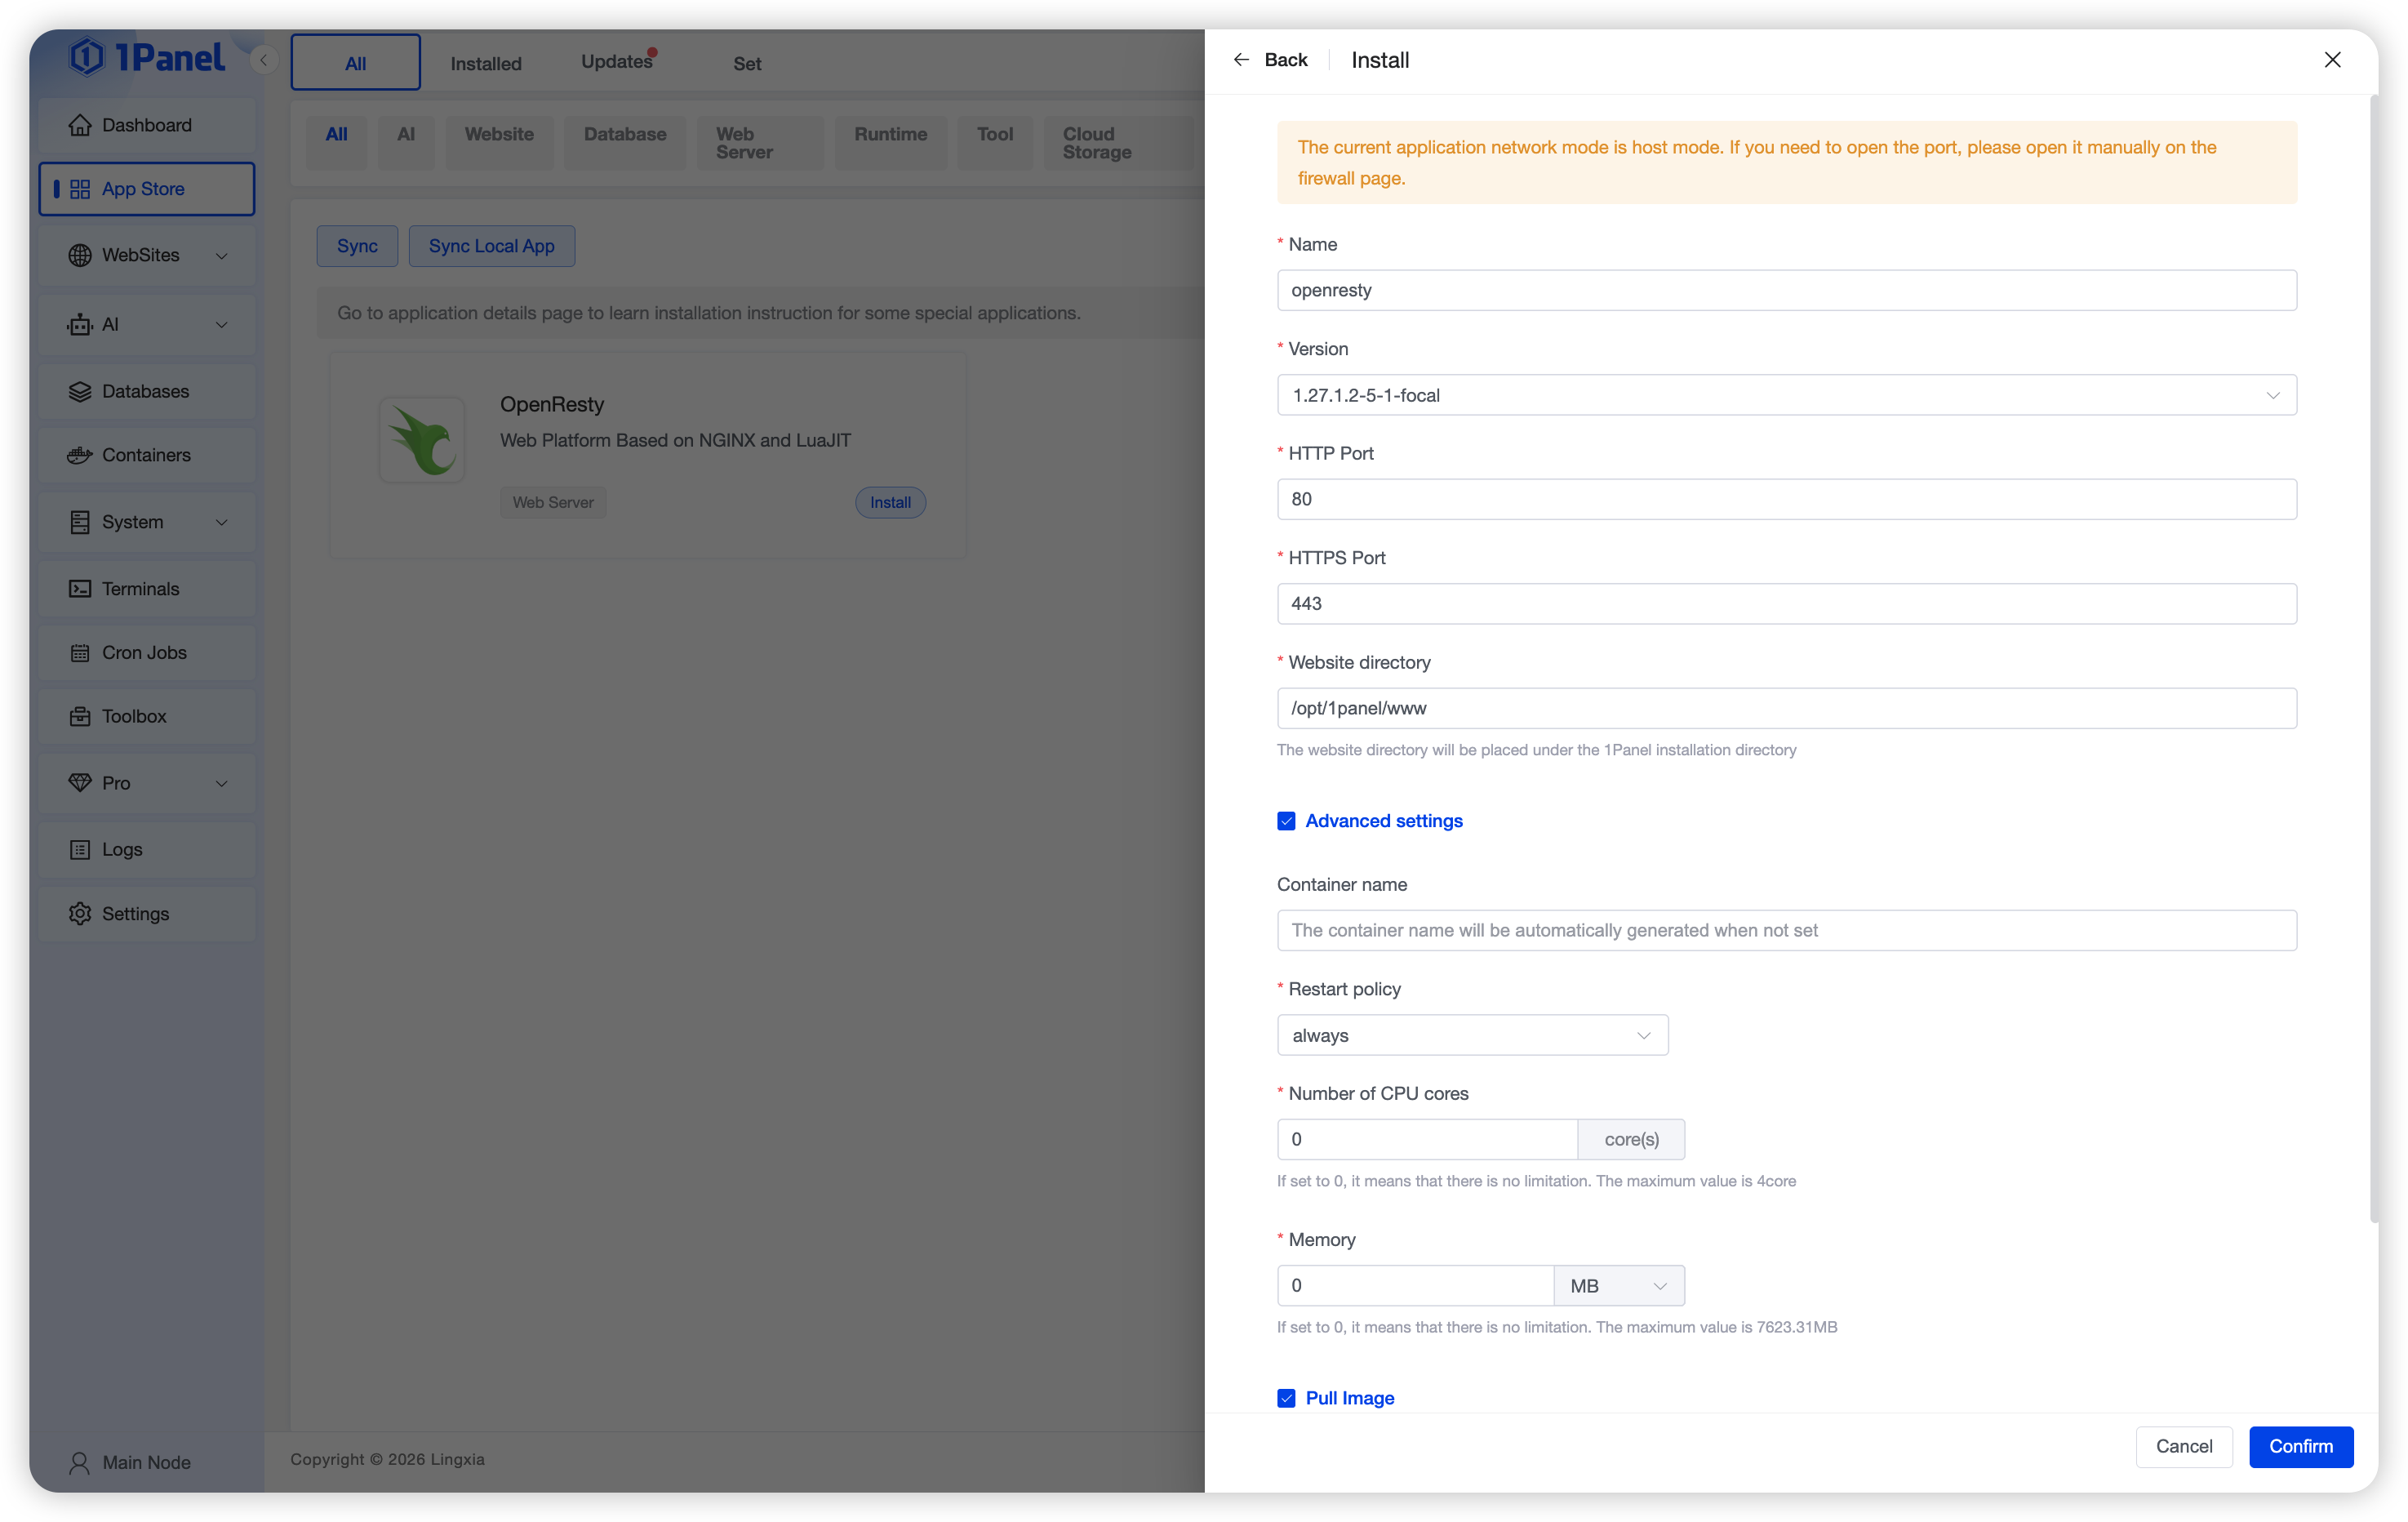This screenshot has width=2408, height=1522.
Task: Click the Terminals icon in sidebar
Action: [x=79, y=589]
